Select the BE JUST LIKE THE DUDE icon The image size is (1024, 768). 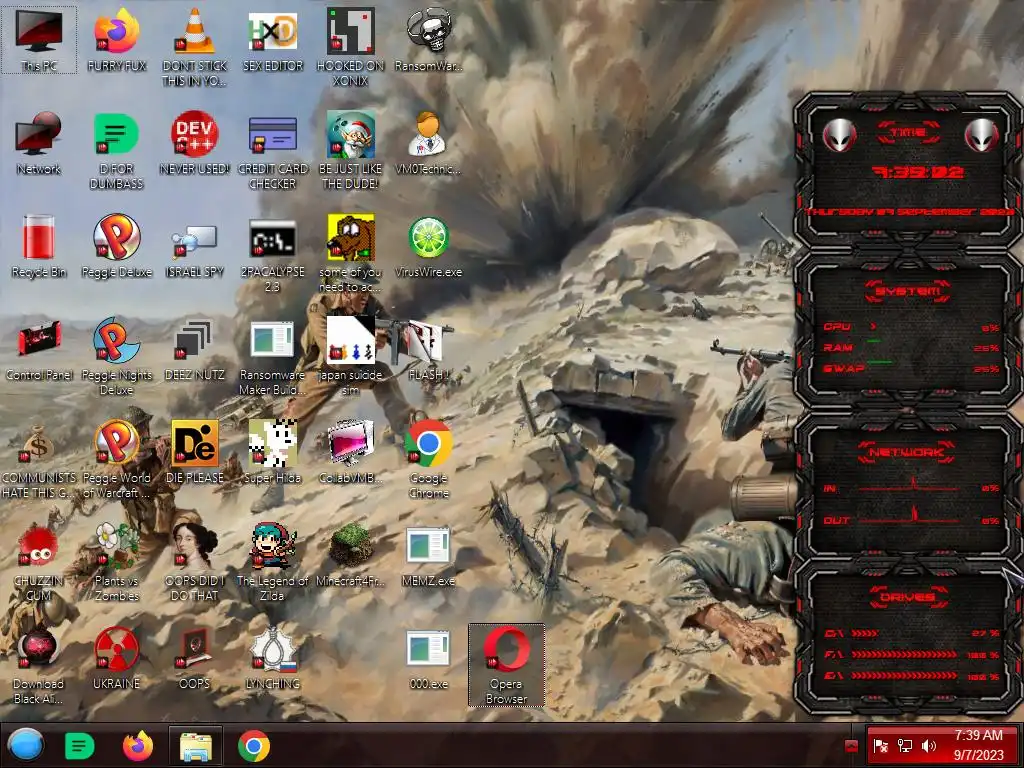[x=351, y=151]
